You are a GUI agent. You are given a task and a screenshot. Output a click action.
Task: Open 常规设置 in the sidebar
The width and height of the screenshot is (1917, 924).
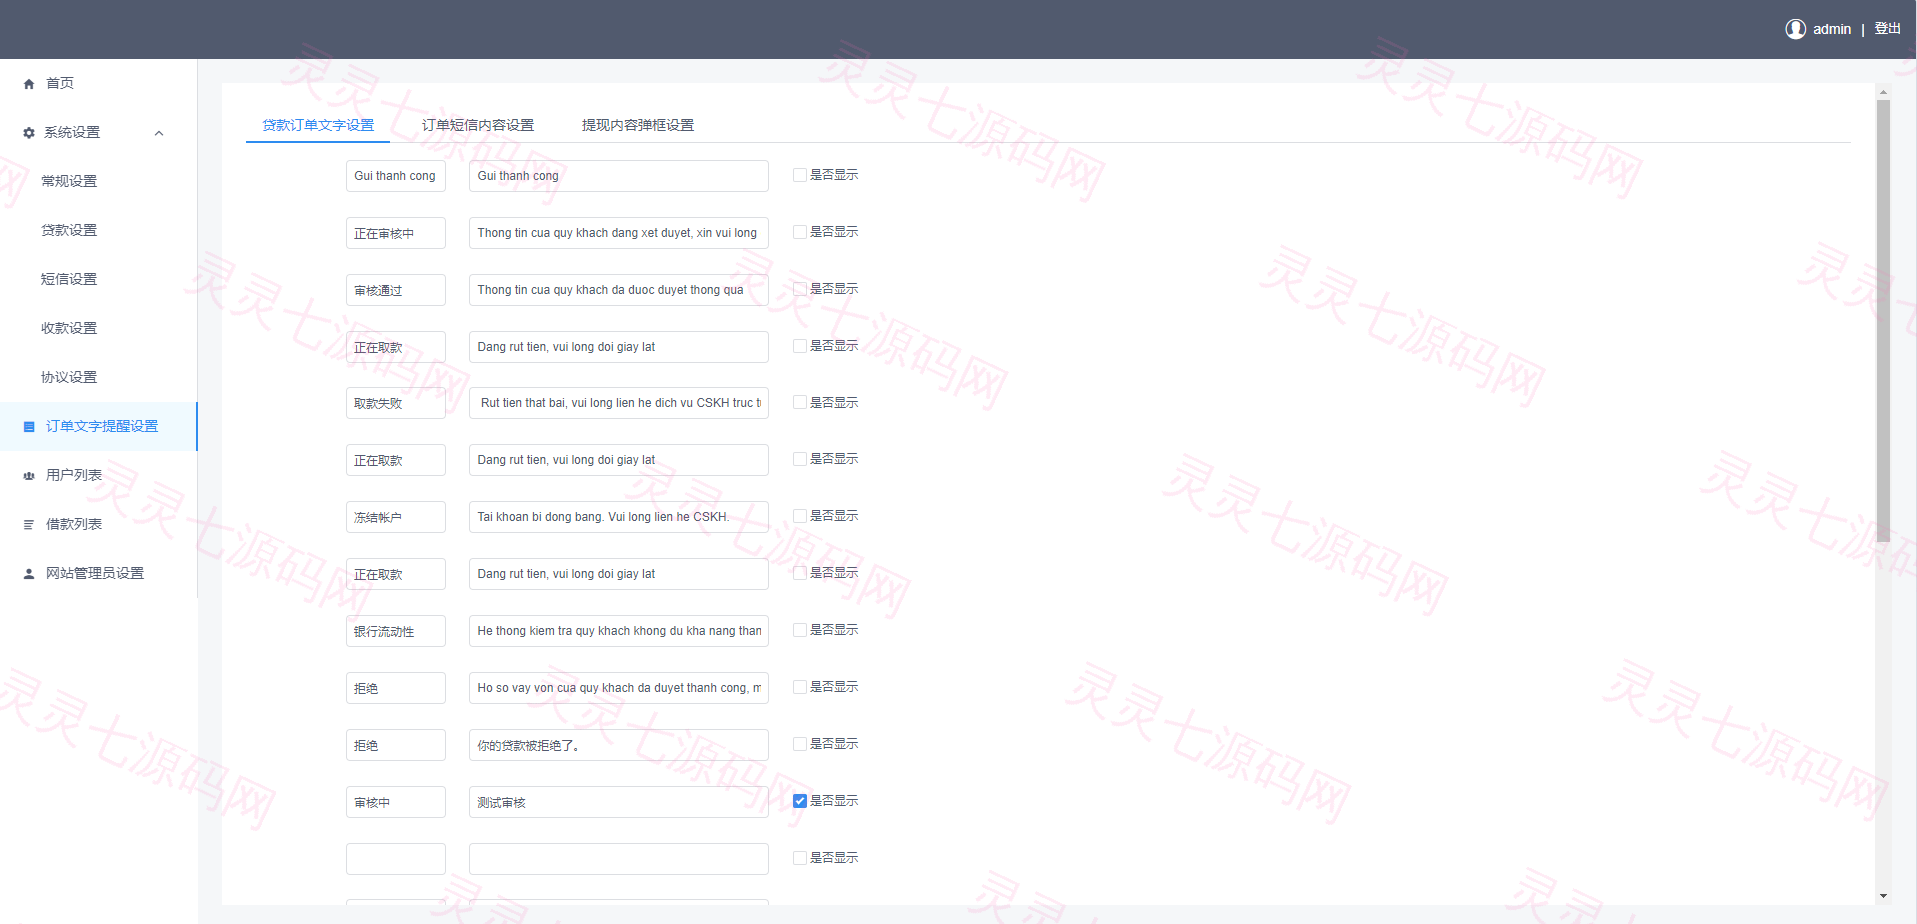tap(69, 181)
